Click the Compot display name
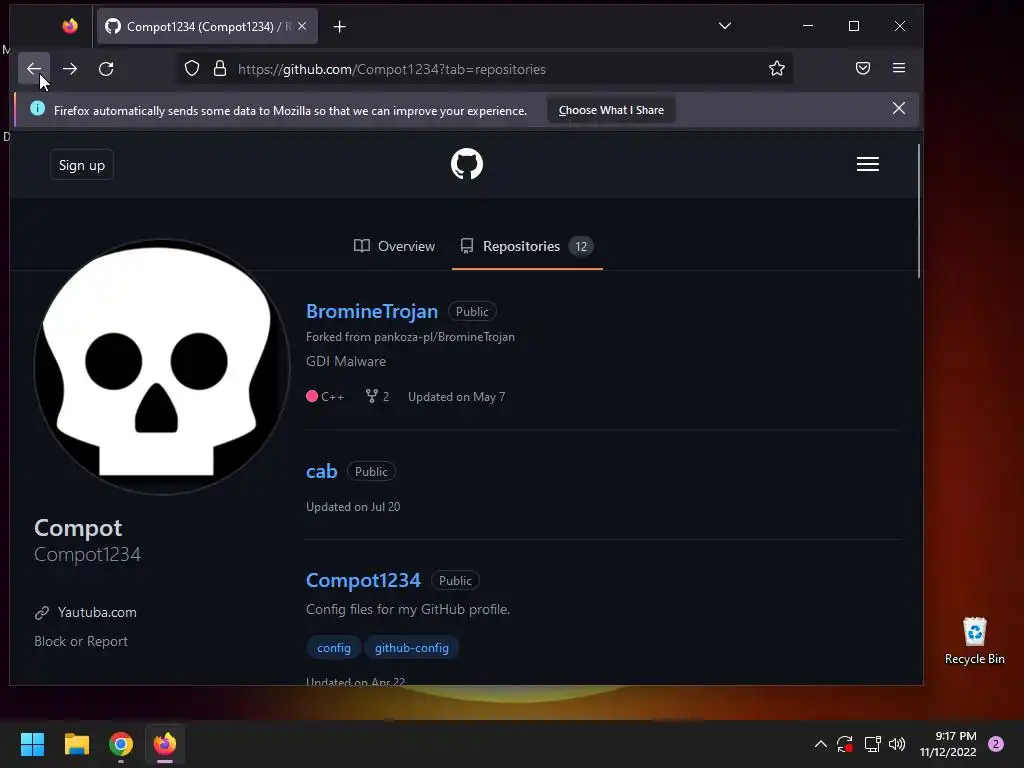The width and height of the screenshot is (1024, 768). tap(78, 528)
